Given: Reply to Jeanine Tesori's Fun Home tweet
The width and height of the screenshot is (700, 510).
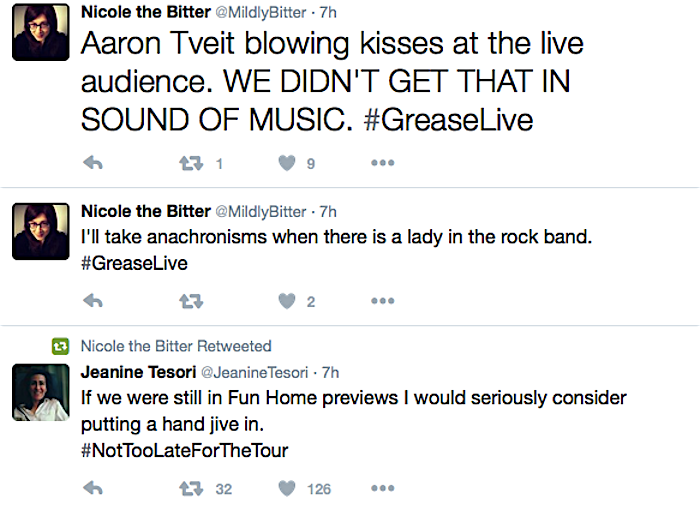Looking at the screenshot, I should (92, 488).
